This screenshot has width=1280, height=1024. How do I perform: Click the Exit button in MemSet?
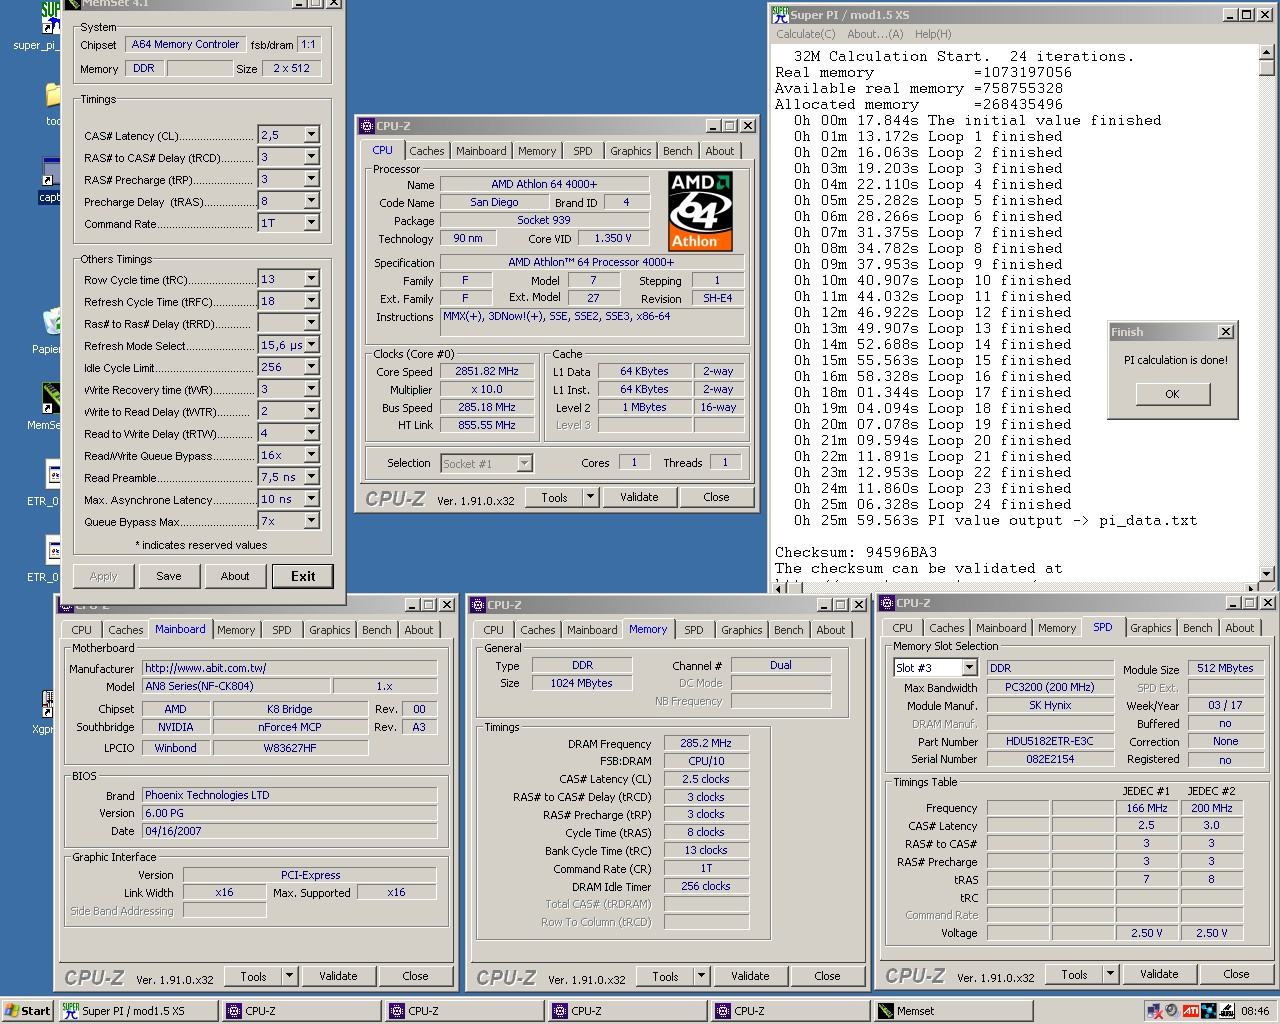[x=303, y=576]
